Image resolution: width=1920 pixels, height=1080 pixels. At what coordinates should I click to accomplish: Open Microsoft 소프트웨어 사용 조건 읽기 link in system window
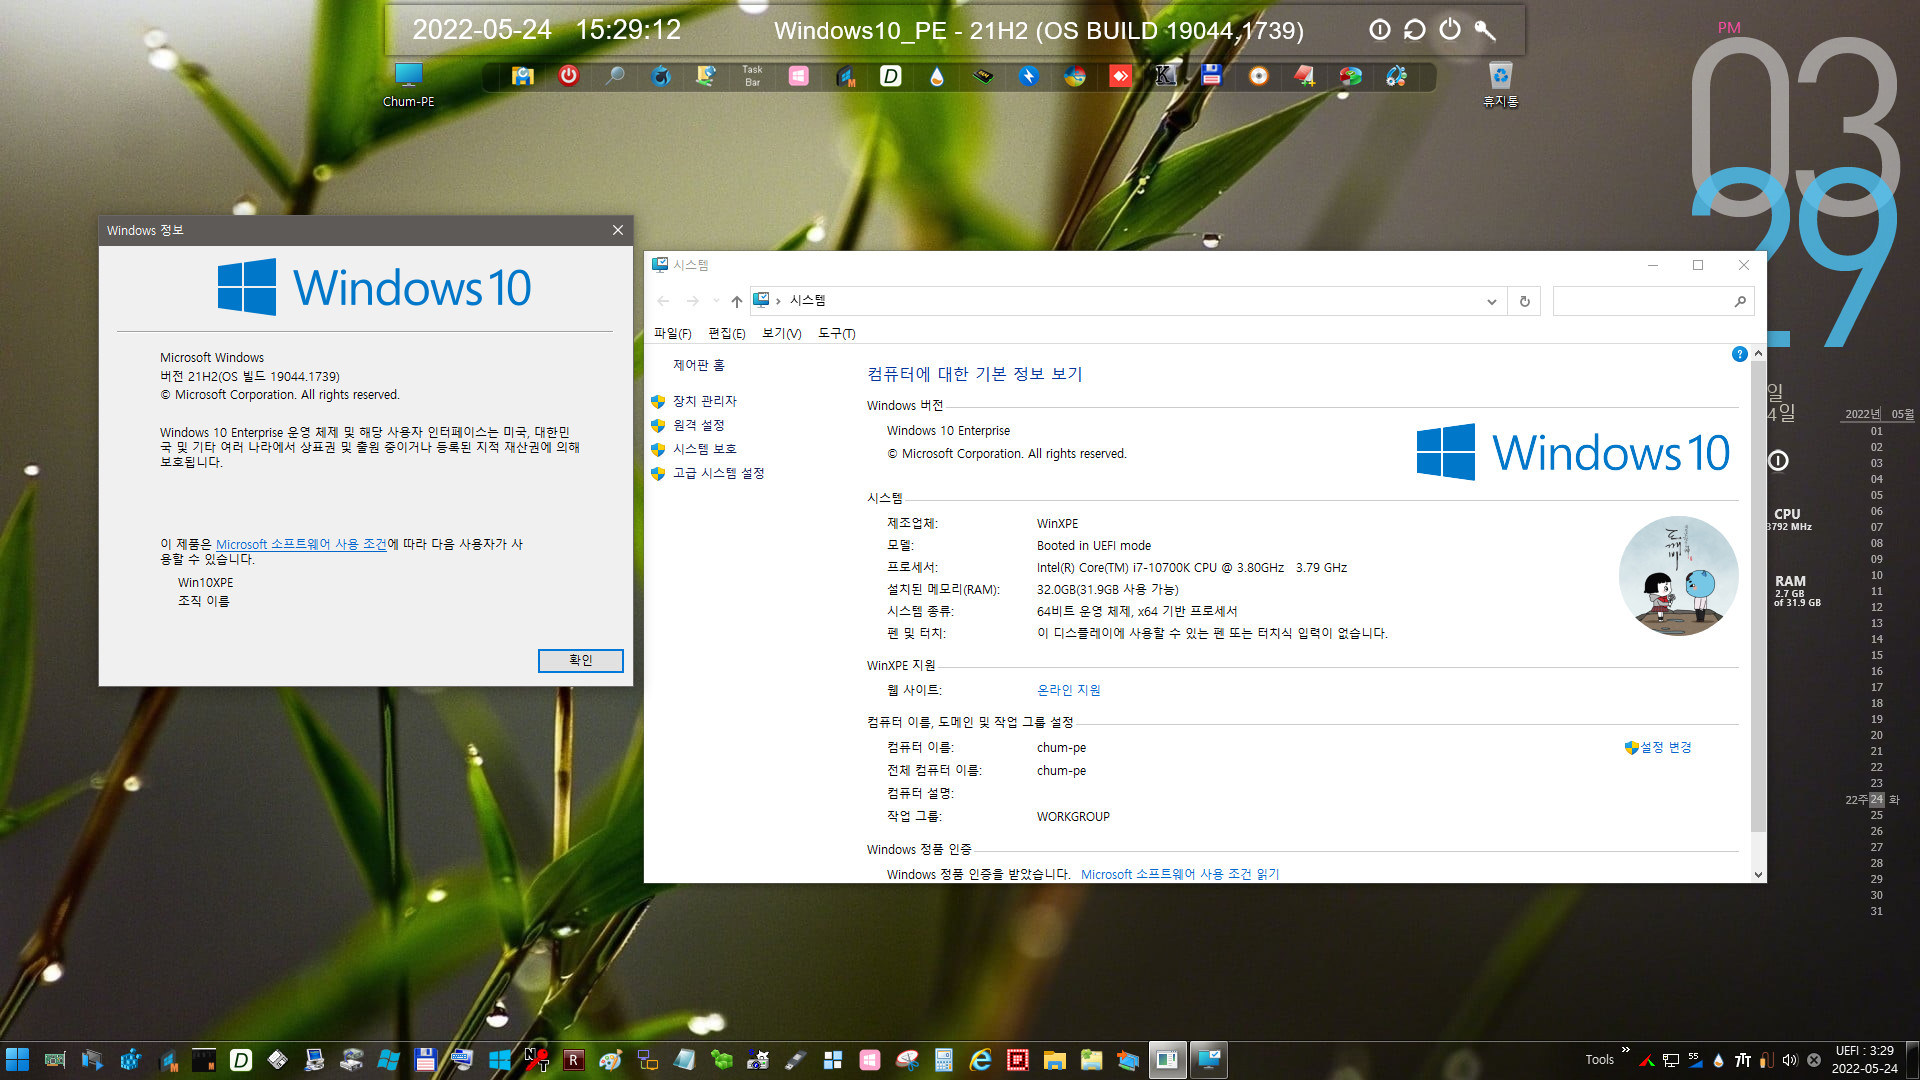click(x=1180, y=874)
